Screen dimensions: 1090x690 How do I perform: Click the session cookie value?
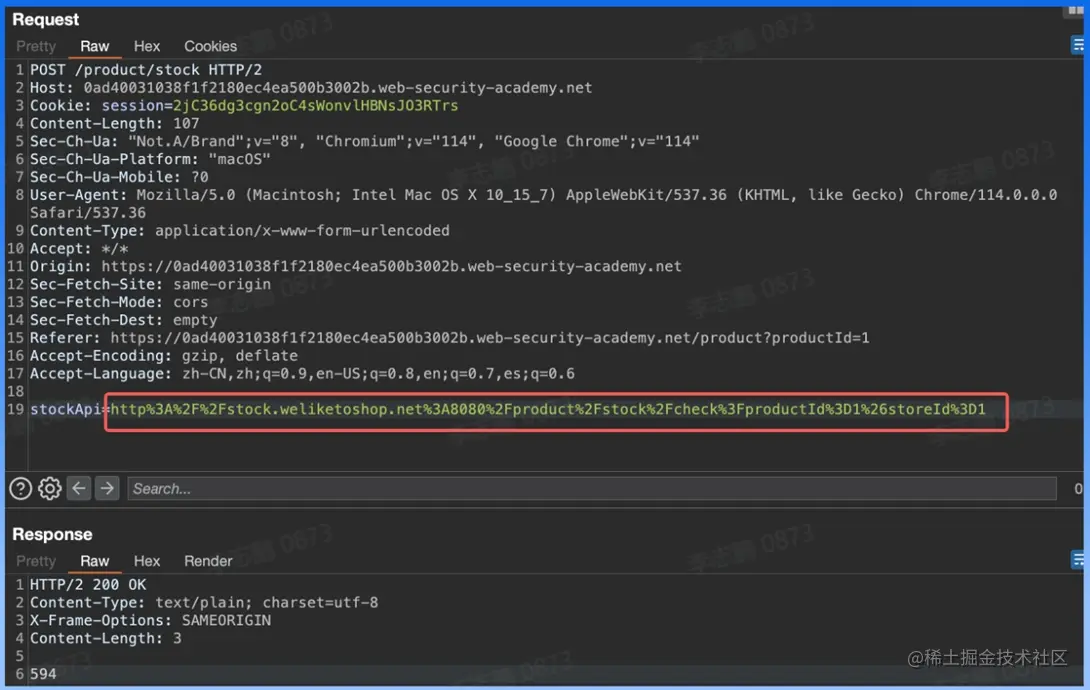[316, 106]
